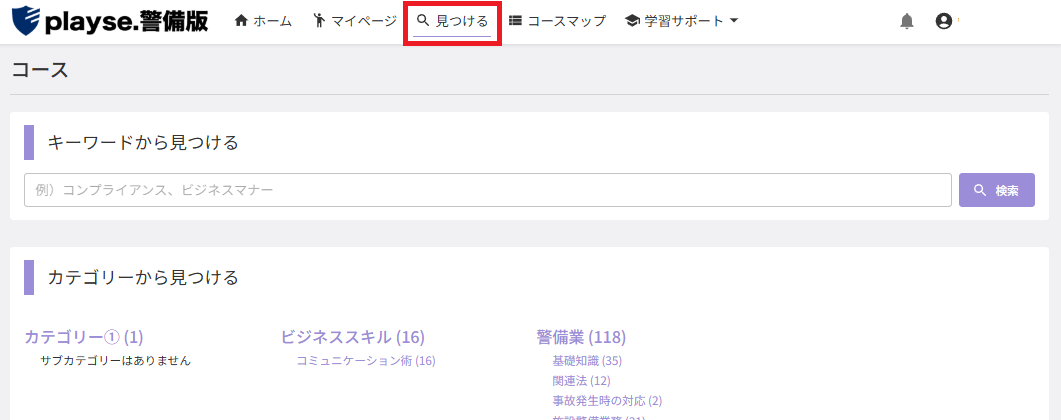The height and width of the screenshot is (420, 1061).
Task: Click the コース page heading
Action: (x=40, y=70)
